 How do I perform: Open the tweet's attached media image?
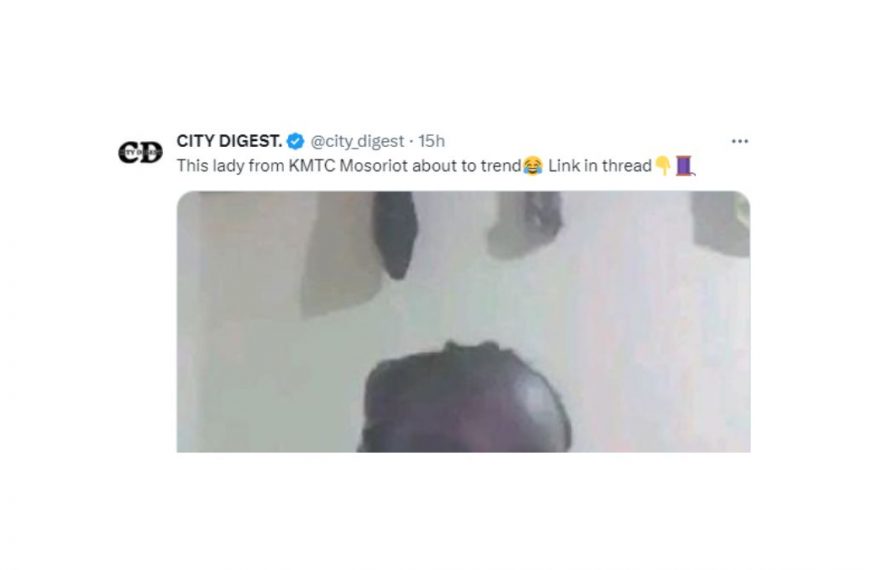click(463, 321)
